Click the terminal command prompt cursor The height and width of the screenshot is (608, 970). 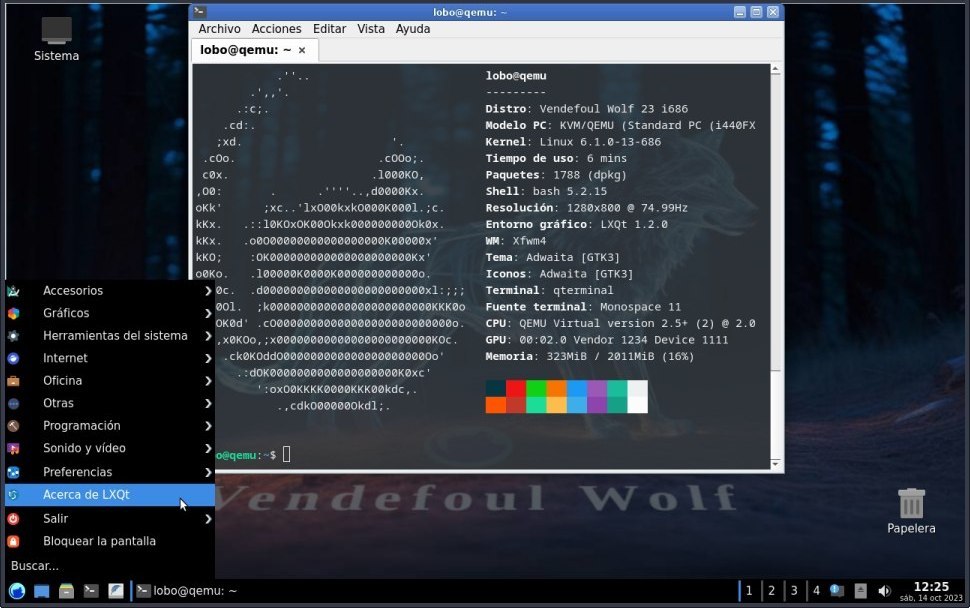[x=286, y=455]
